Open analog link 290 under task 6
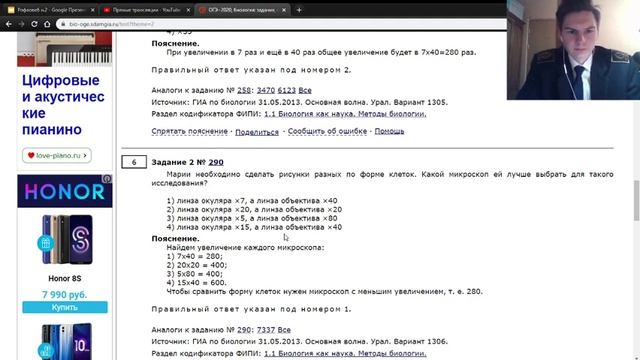The width and height of the screenshot is (640, 360). click(244, 330)
